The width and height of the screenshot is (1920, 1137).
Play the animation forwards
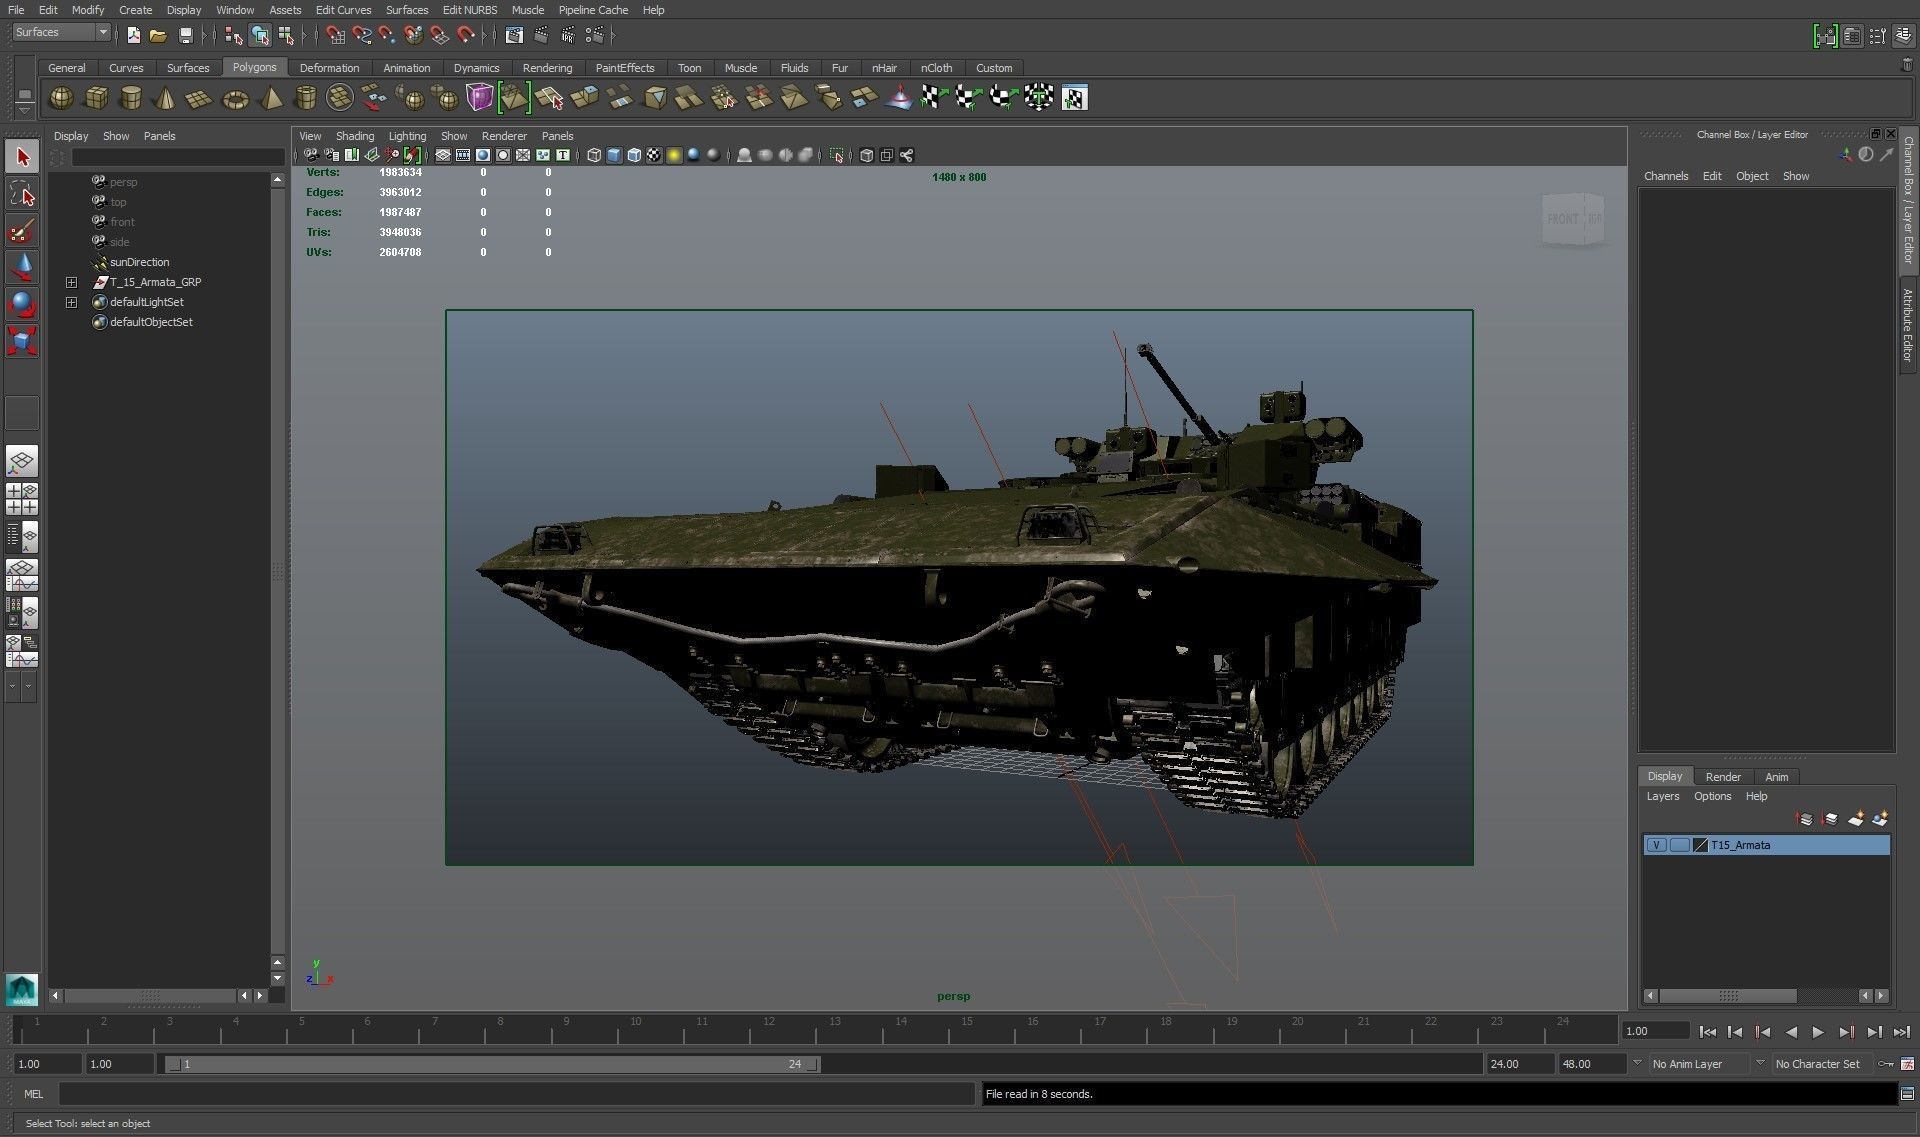coord(1818,1032)
